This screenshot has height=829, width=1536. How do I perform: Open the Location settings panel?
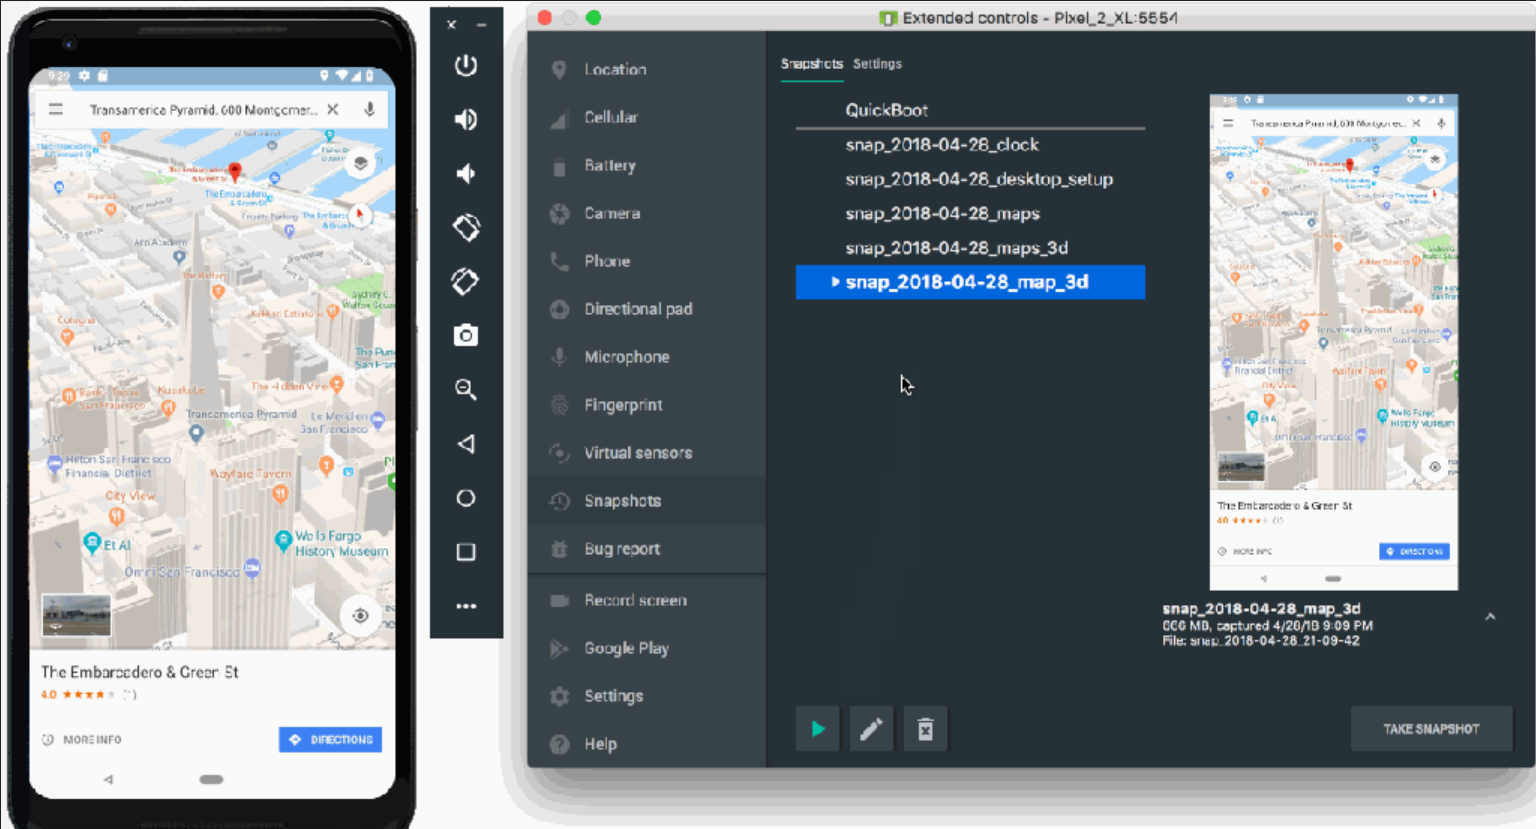[646, 69]
